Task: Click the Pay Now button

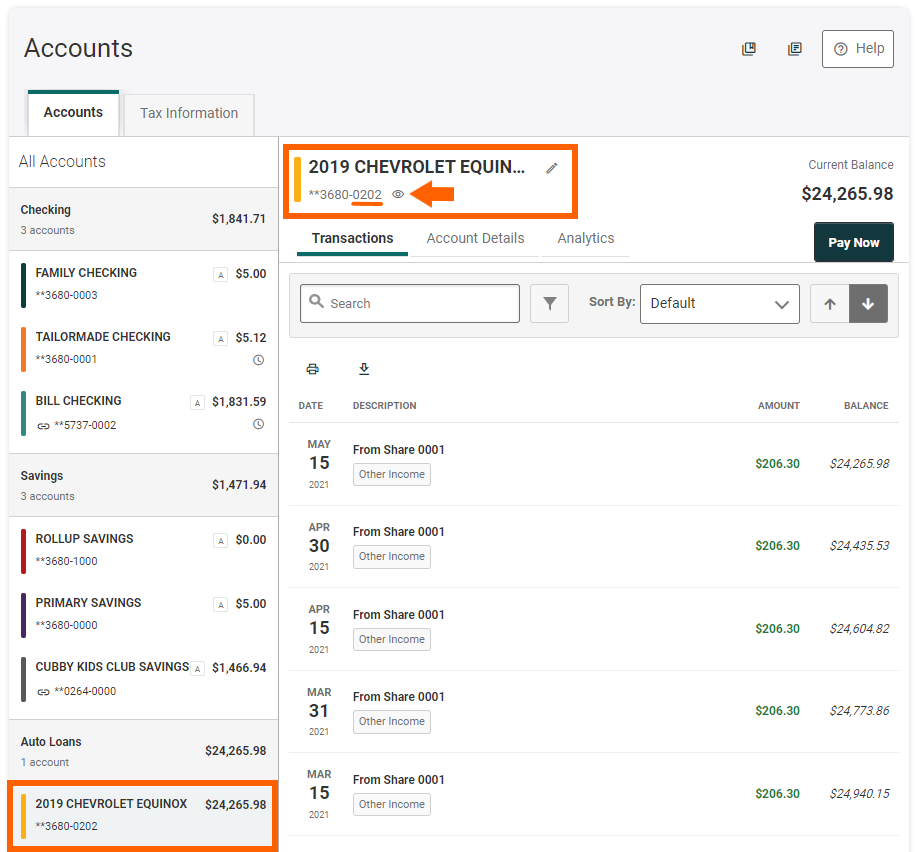Action: coord(854,242)
